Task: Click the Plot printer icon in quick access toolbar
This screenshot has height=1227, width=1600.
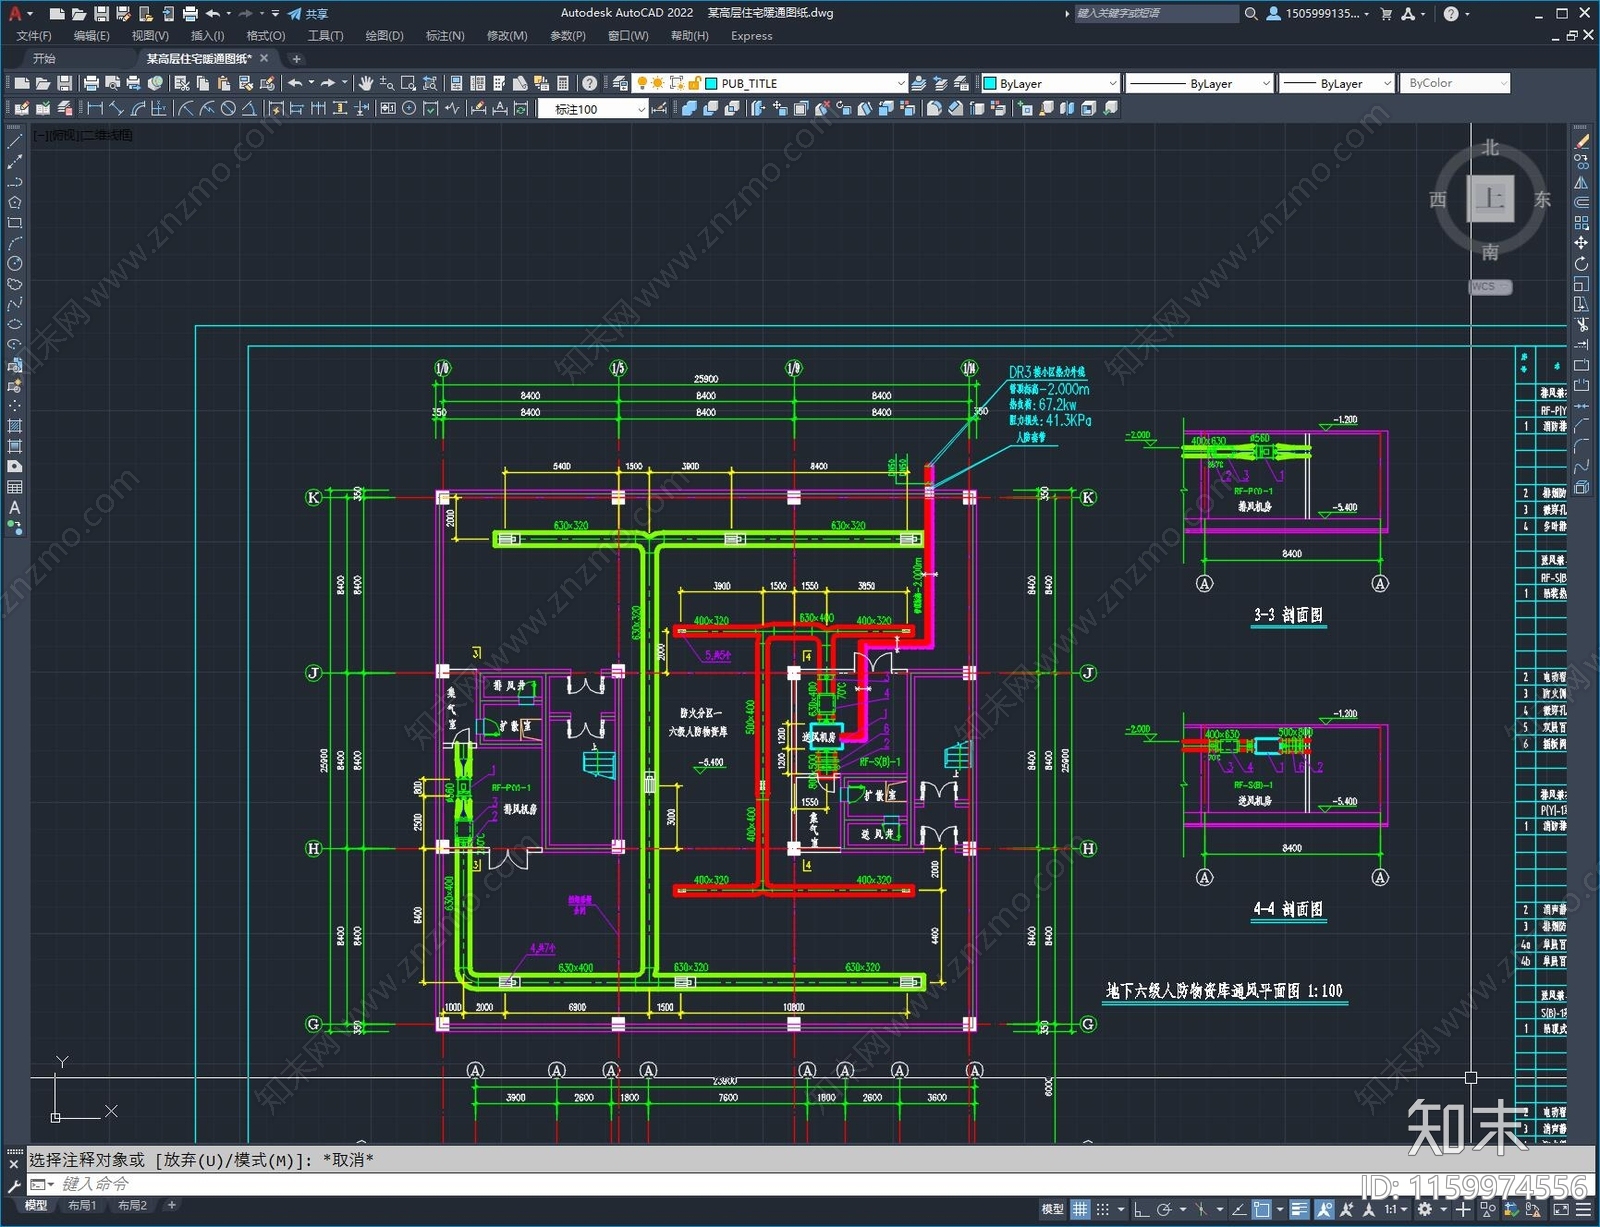Action: coord(190,14)
